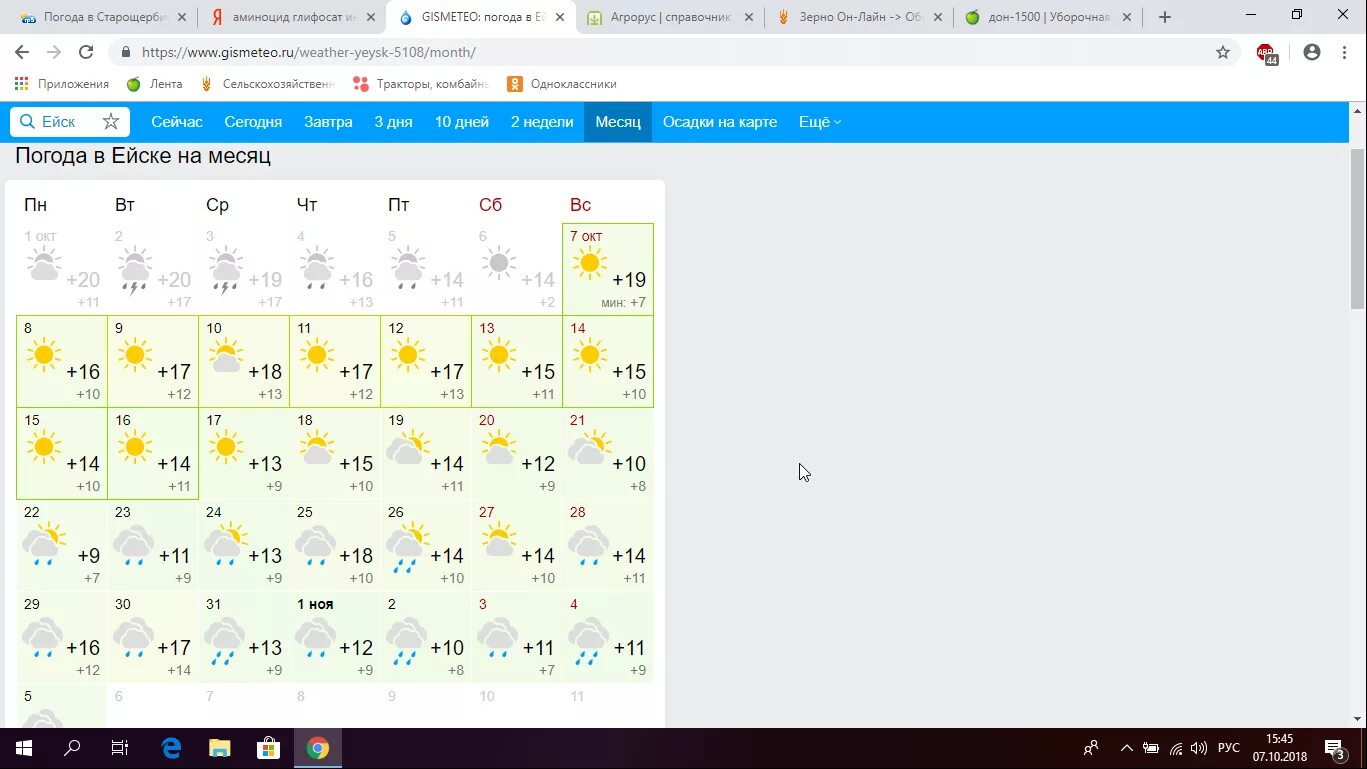Open Task View on the taskbar
The height and width of the screenshot is (769, 1367).
(x=120, y=748)
